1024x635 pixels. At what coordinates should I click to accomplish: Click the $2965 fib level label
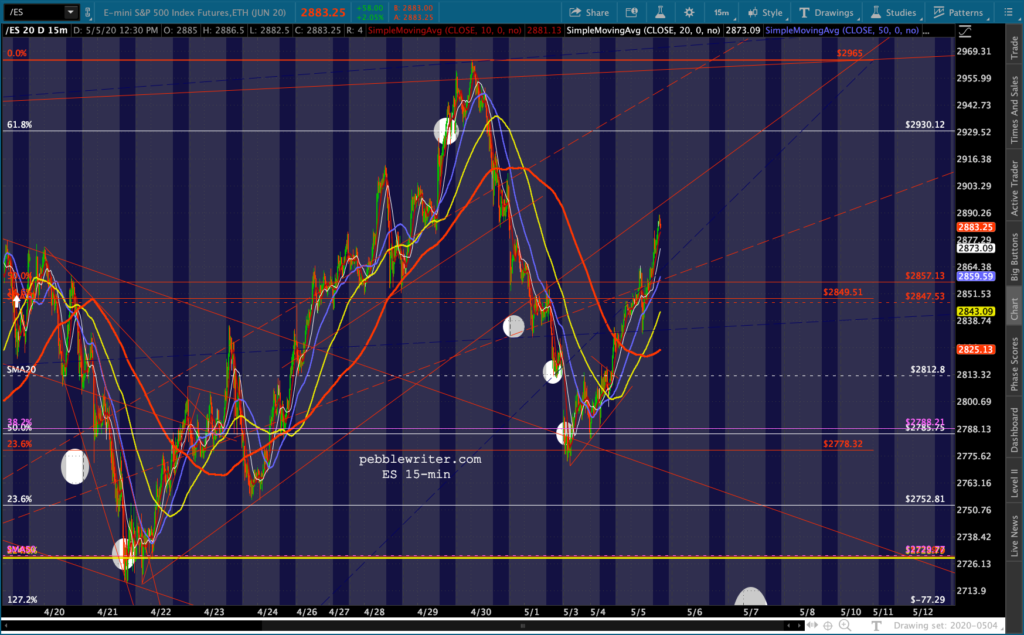tap(849, 53)
